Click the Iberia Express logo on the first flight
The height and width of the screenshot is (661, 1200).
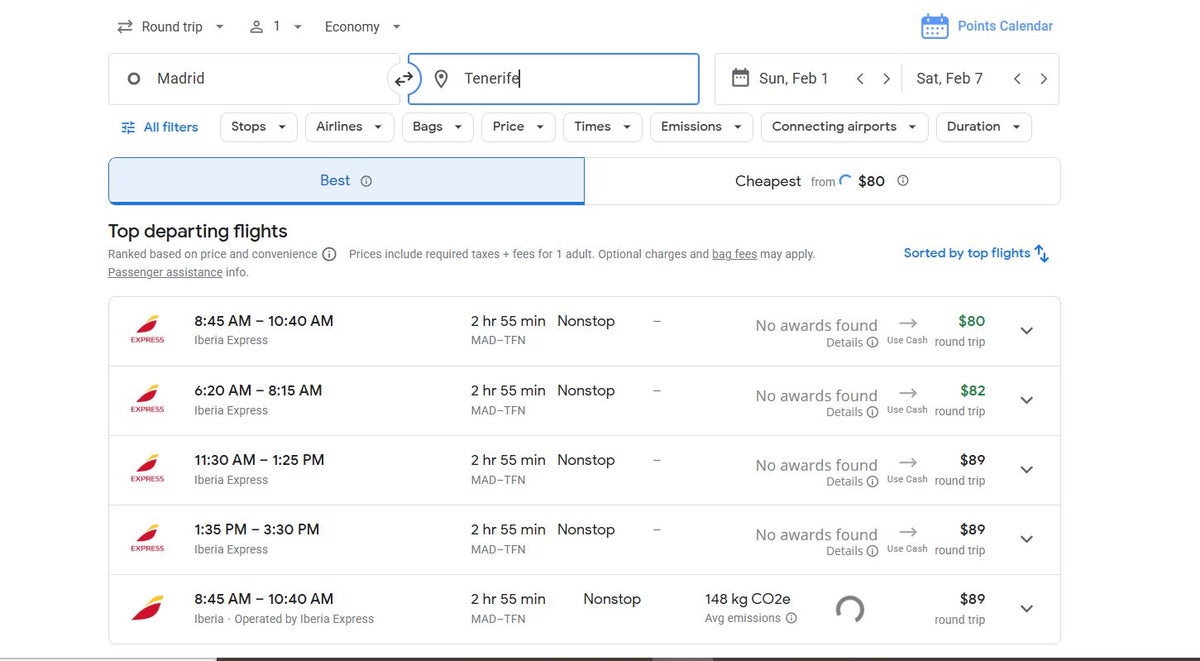click(x=146, y=329)
